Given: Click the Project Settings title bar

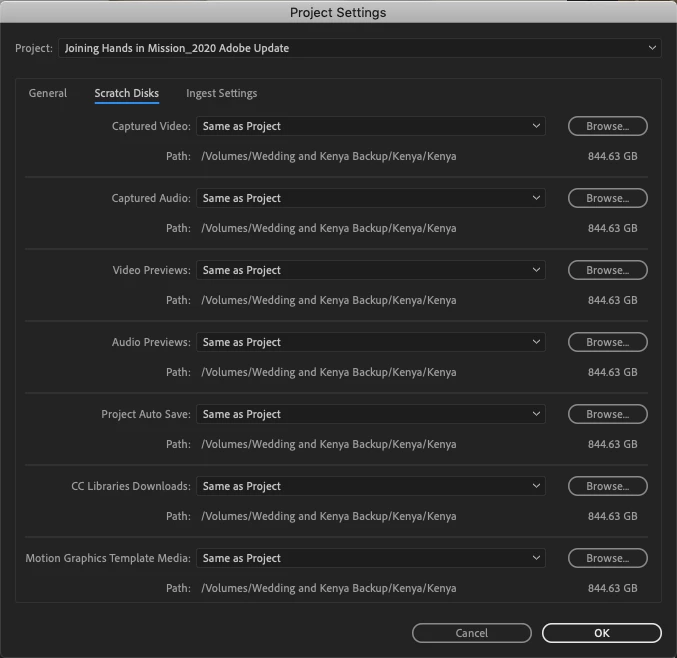Looking at the screenshot, I should pyautogui.click(x=338, y=12).
